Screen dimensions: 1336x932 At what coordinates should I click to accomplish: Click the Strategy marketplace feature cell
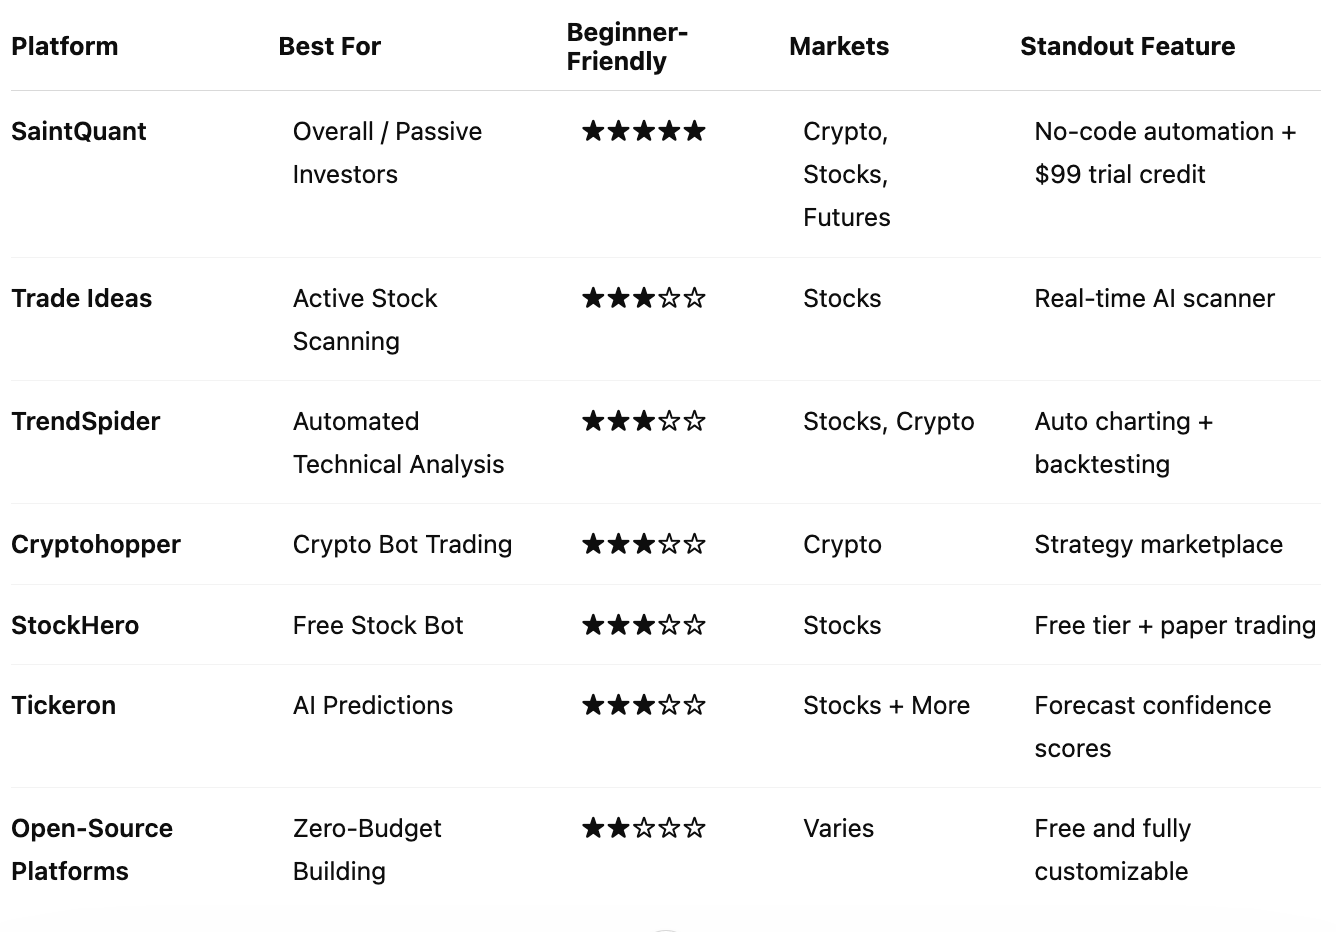coord(1158,544)
